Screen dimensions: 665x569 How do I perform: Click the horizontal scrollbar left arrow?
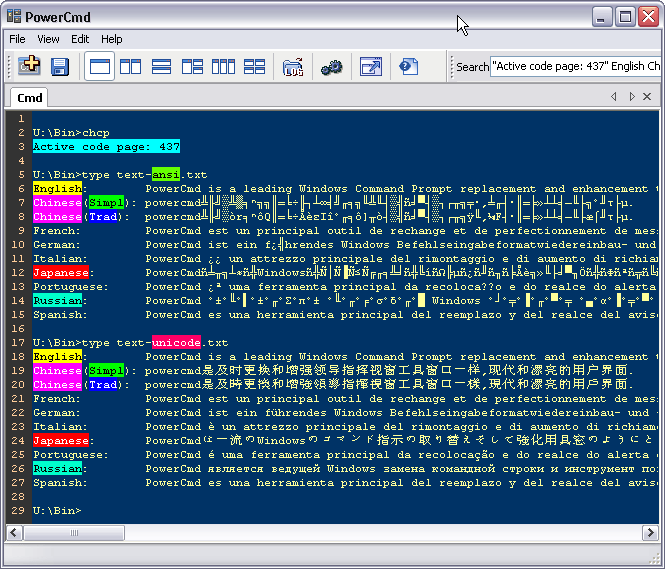click(14, 533)
